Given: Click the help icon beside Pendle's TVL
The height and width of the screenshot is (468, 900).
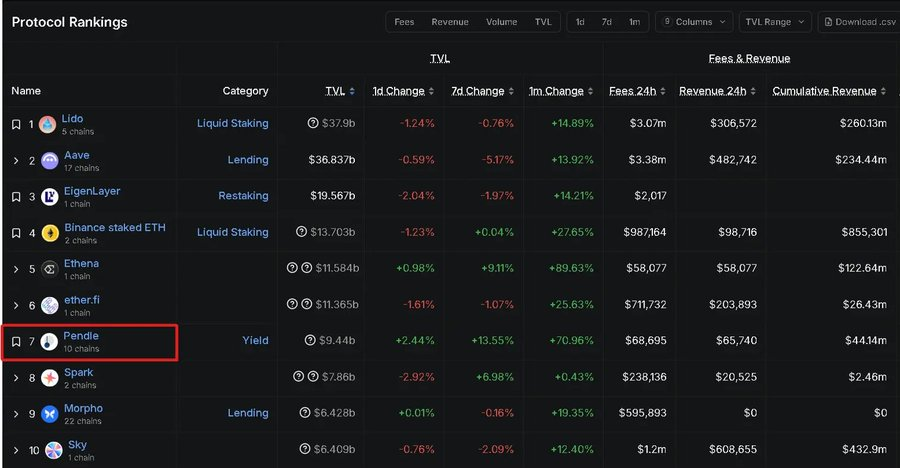Looking at the screenshot, I should [310, 341].
